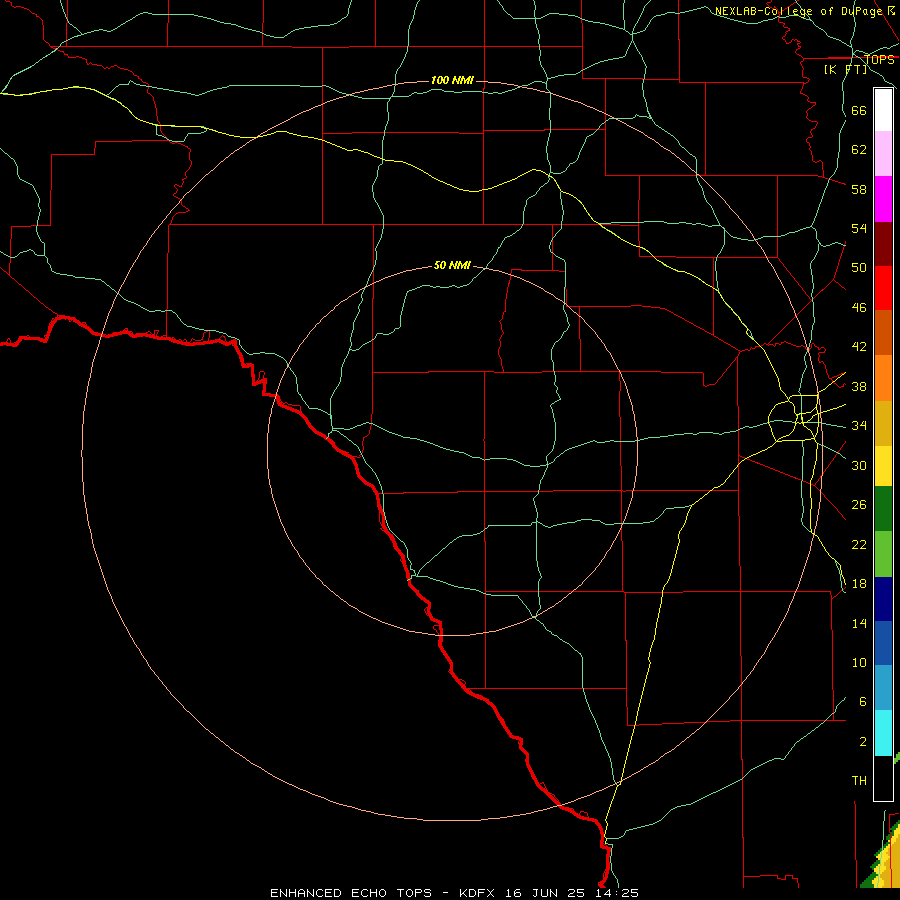Select the dark green legend swatch
This screenshot has width=900, height=900.
(x=883, y=509)
